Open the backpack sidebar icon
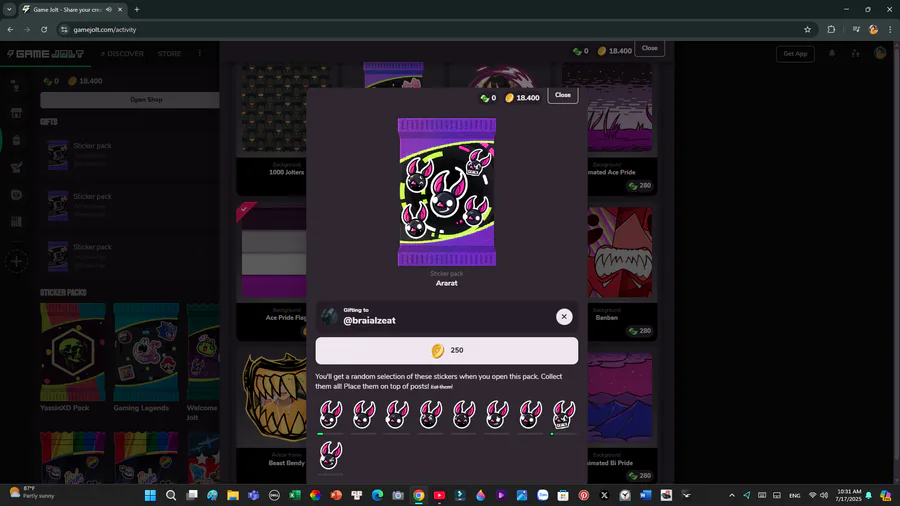Viewport: 900px width, 506px height. click(16, 141)
